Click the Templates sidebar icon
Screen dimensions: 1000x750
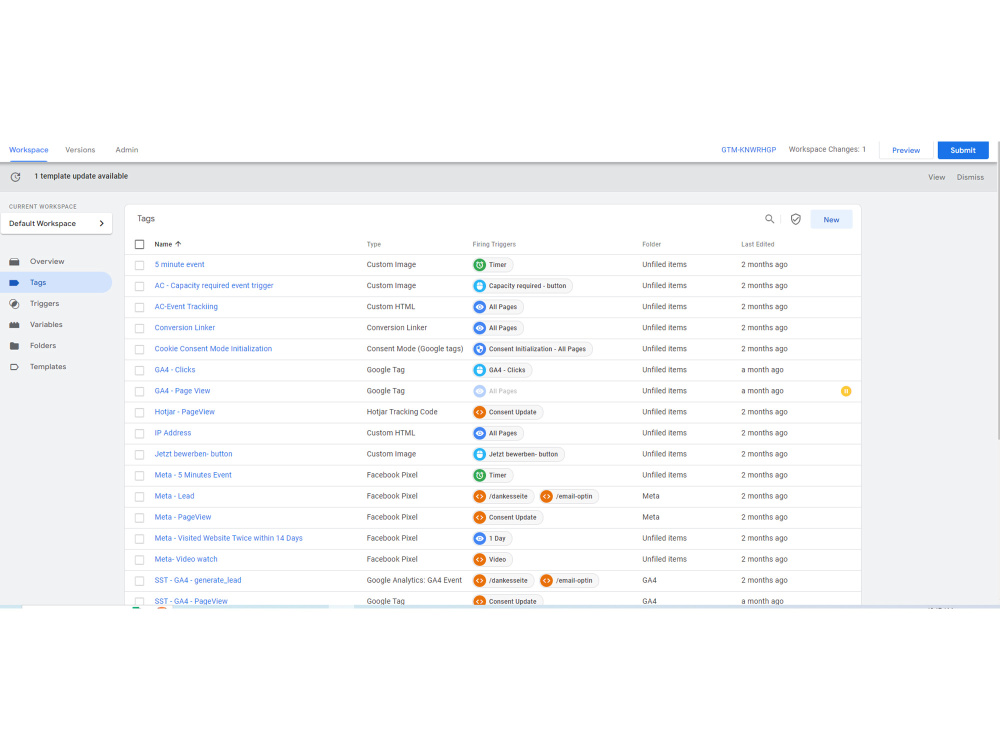tap(14, 367)
